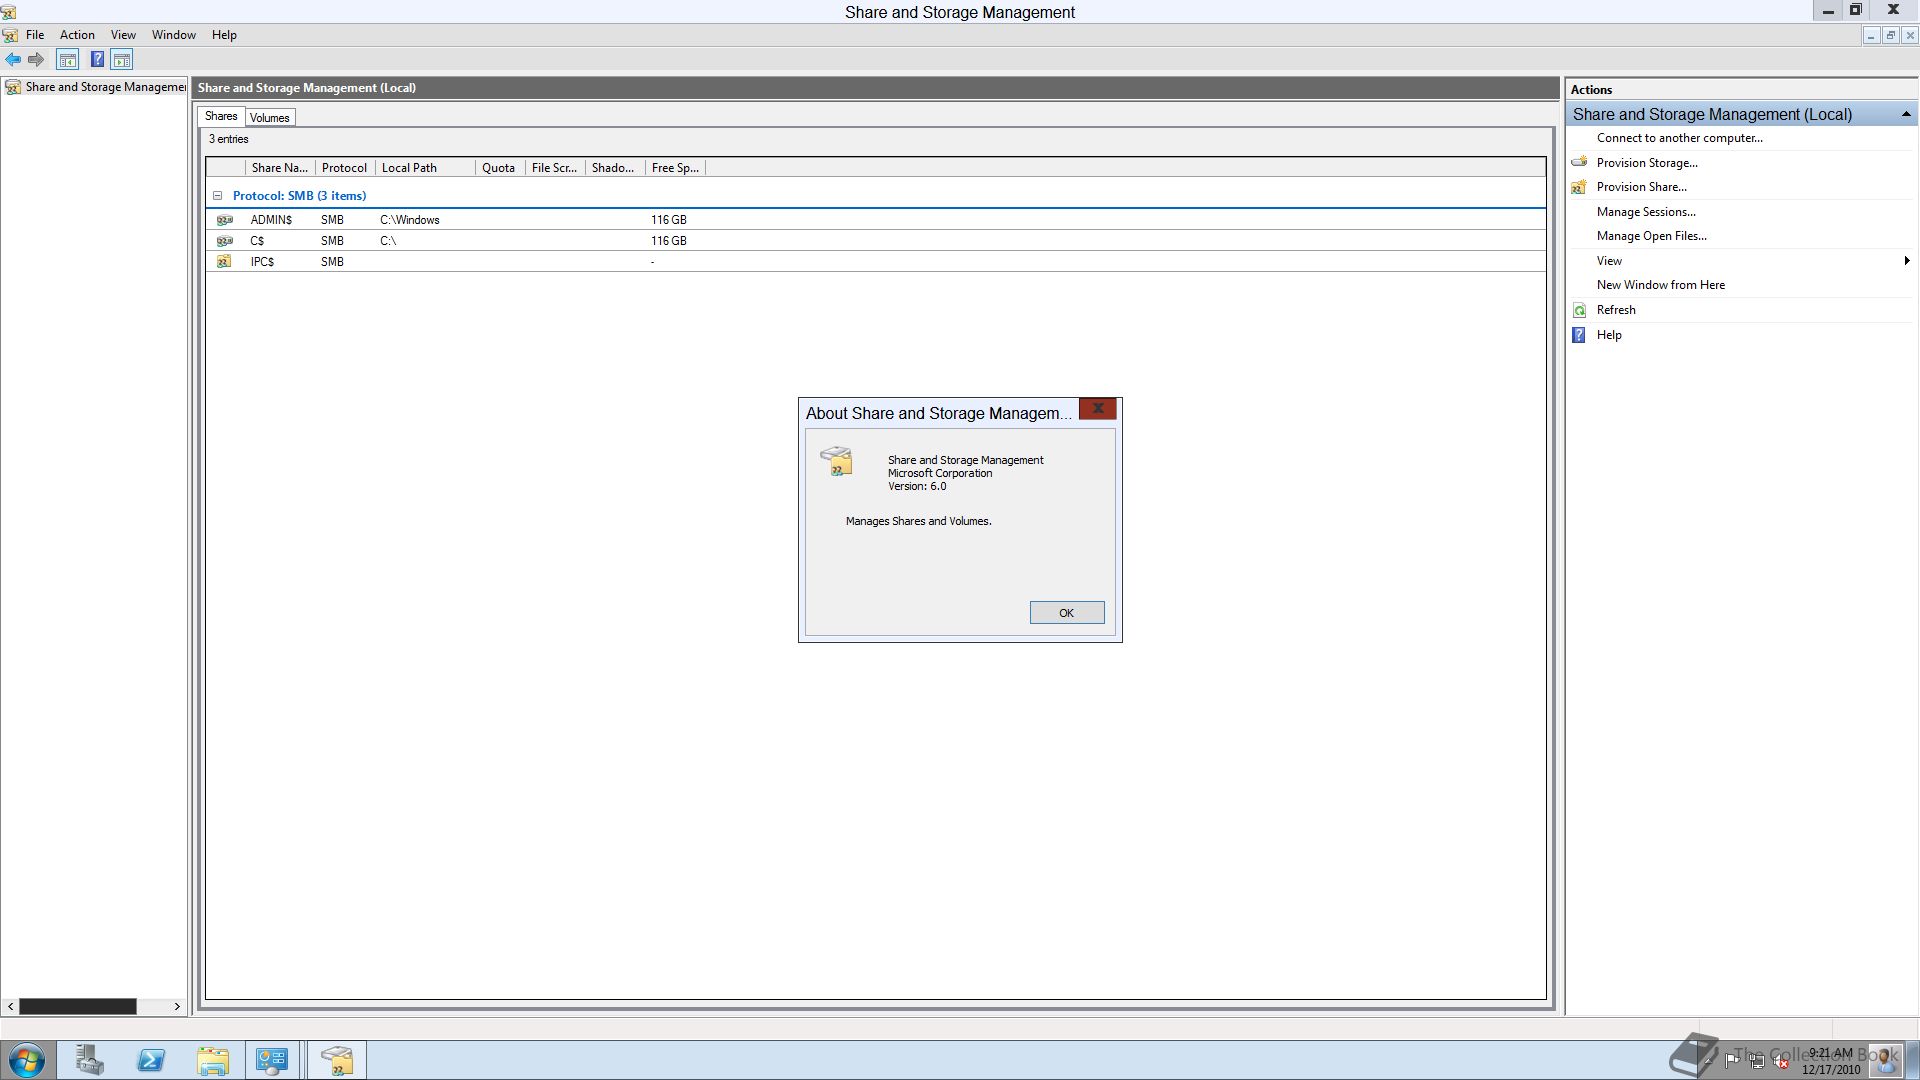Open the View menu
The width and height of the screenshot is (1920, 1080).
click(x=123, y=35)
